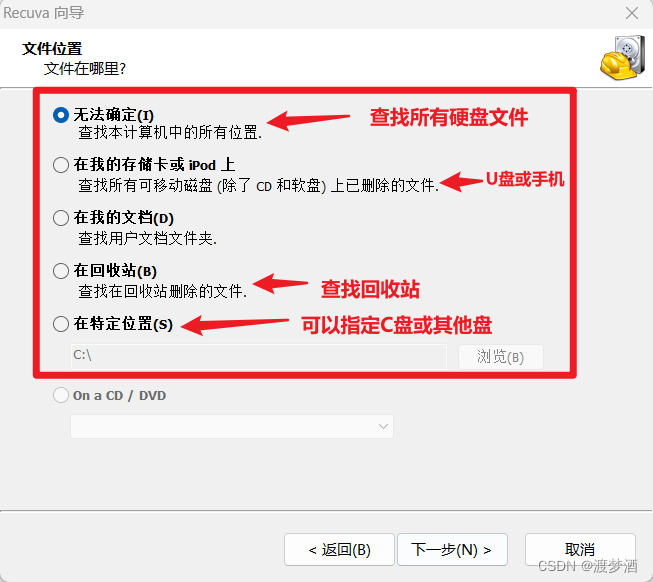The image size is (653, 582).
Task: Select the 无法确定(I) radio option
Action: click(x=61, y=115)
